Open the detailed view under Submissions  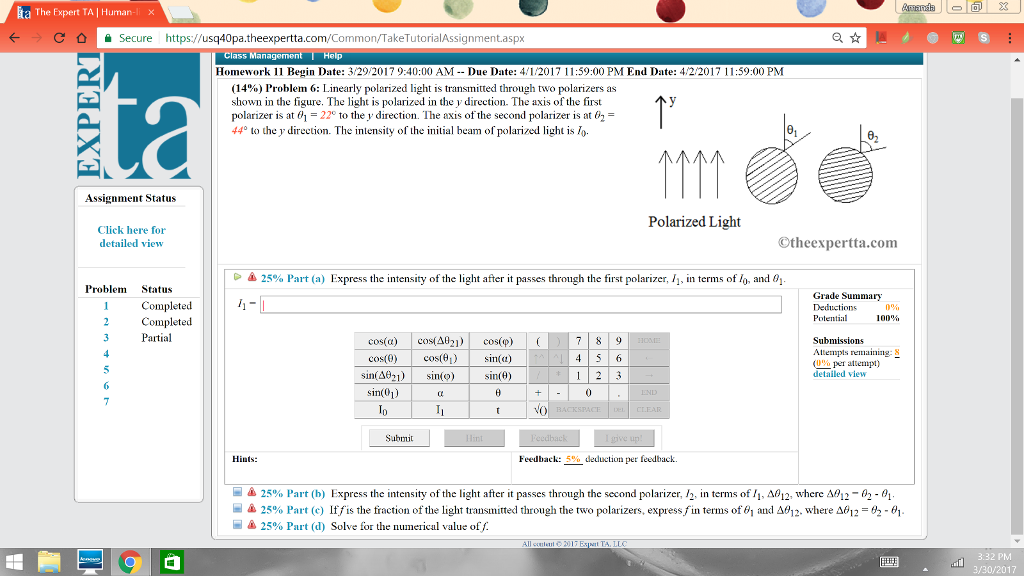841,374
